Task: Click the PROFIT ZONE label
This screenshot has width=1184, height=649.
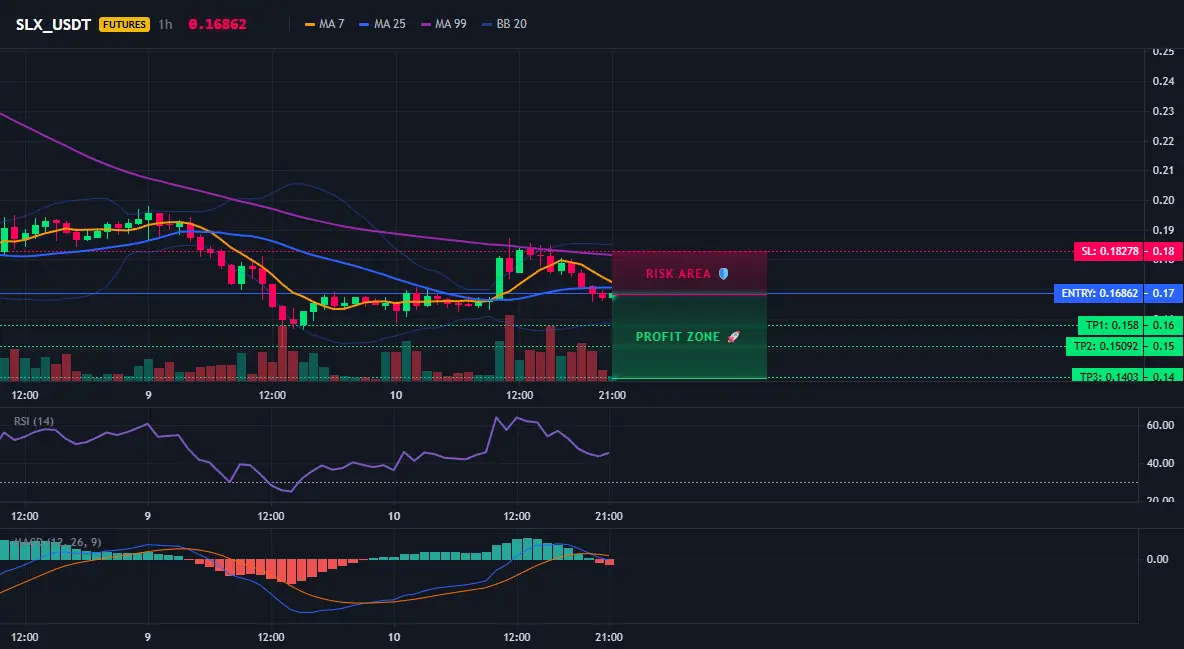Action: click(x=678, y=337)
